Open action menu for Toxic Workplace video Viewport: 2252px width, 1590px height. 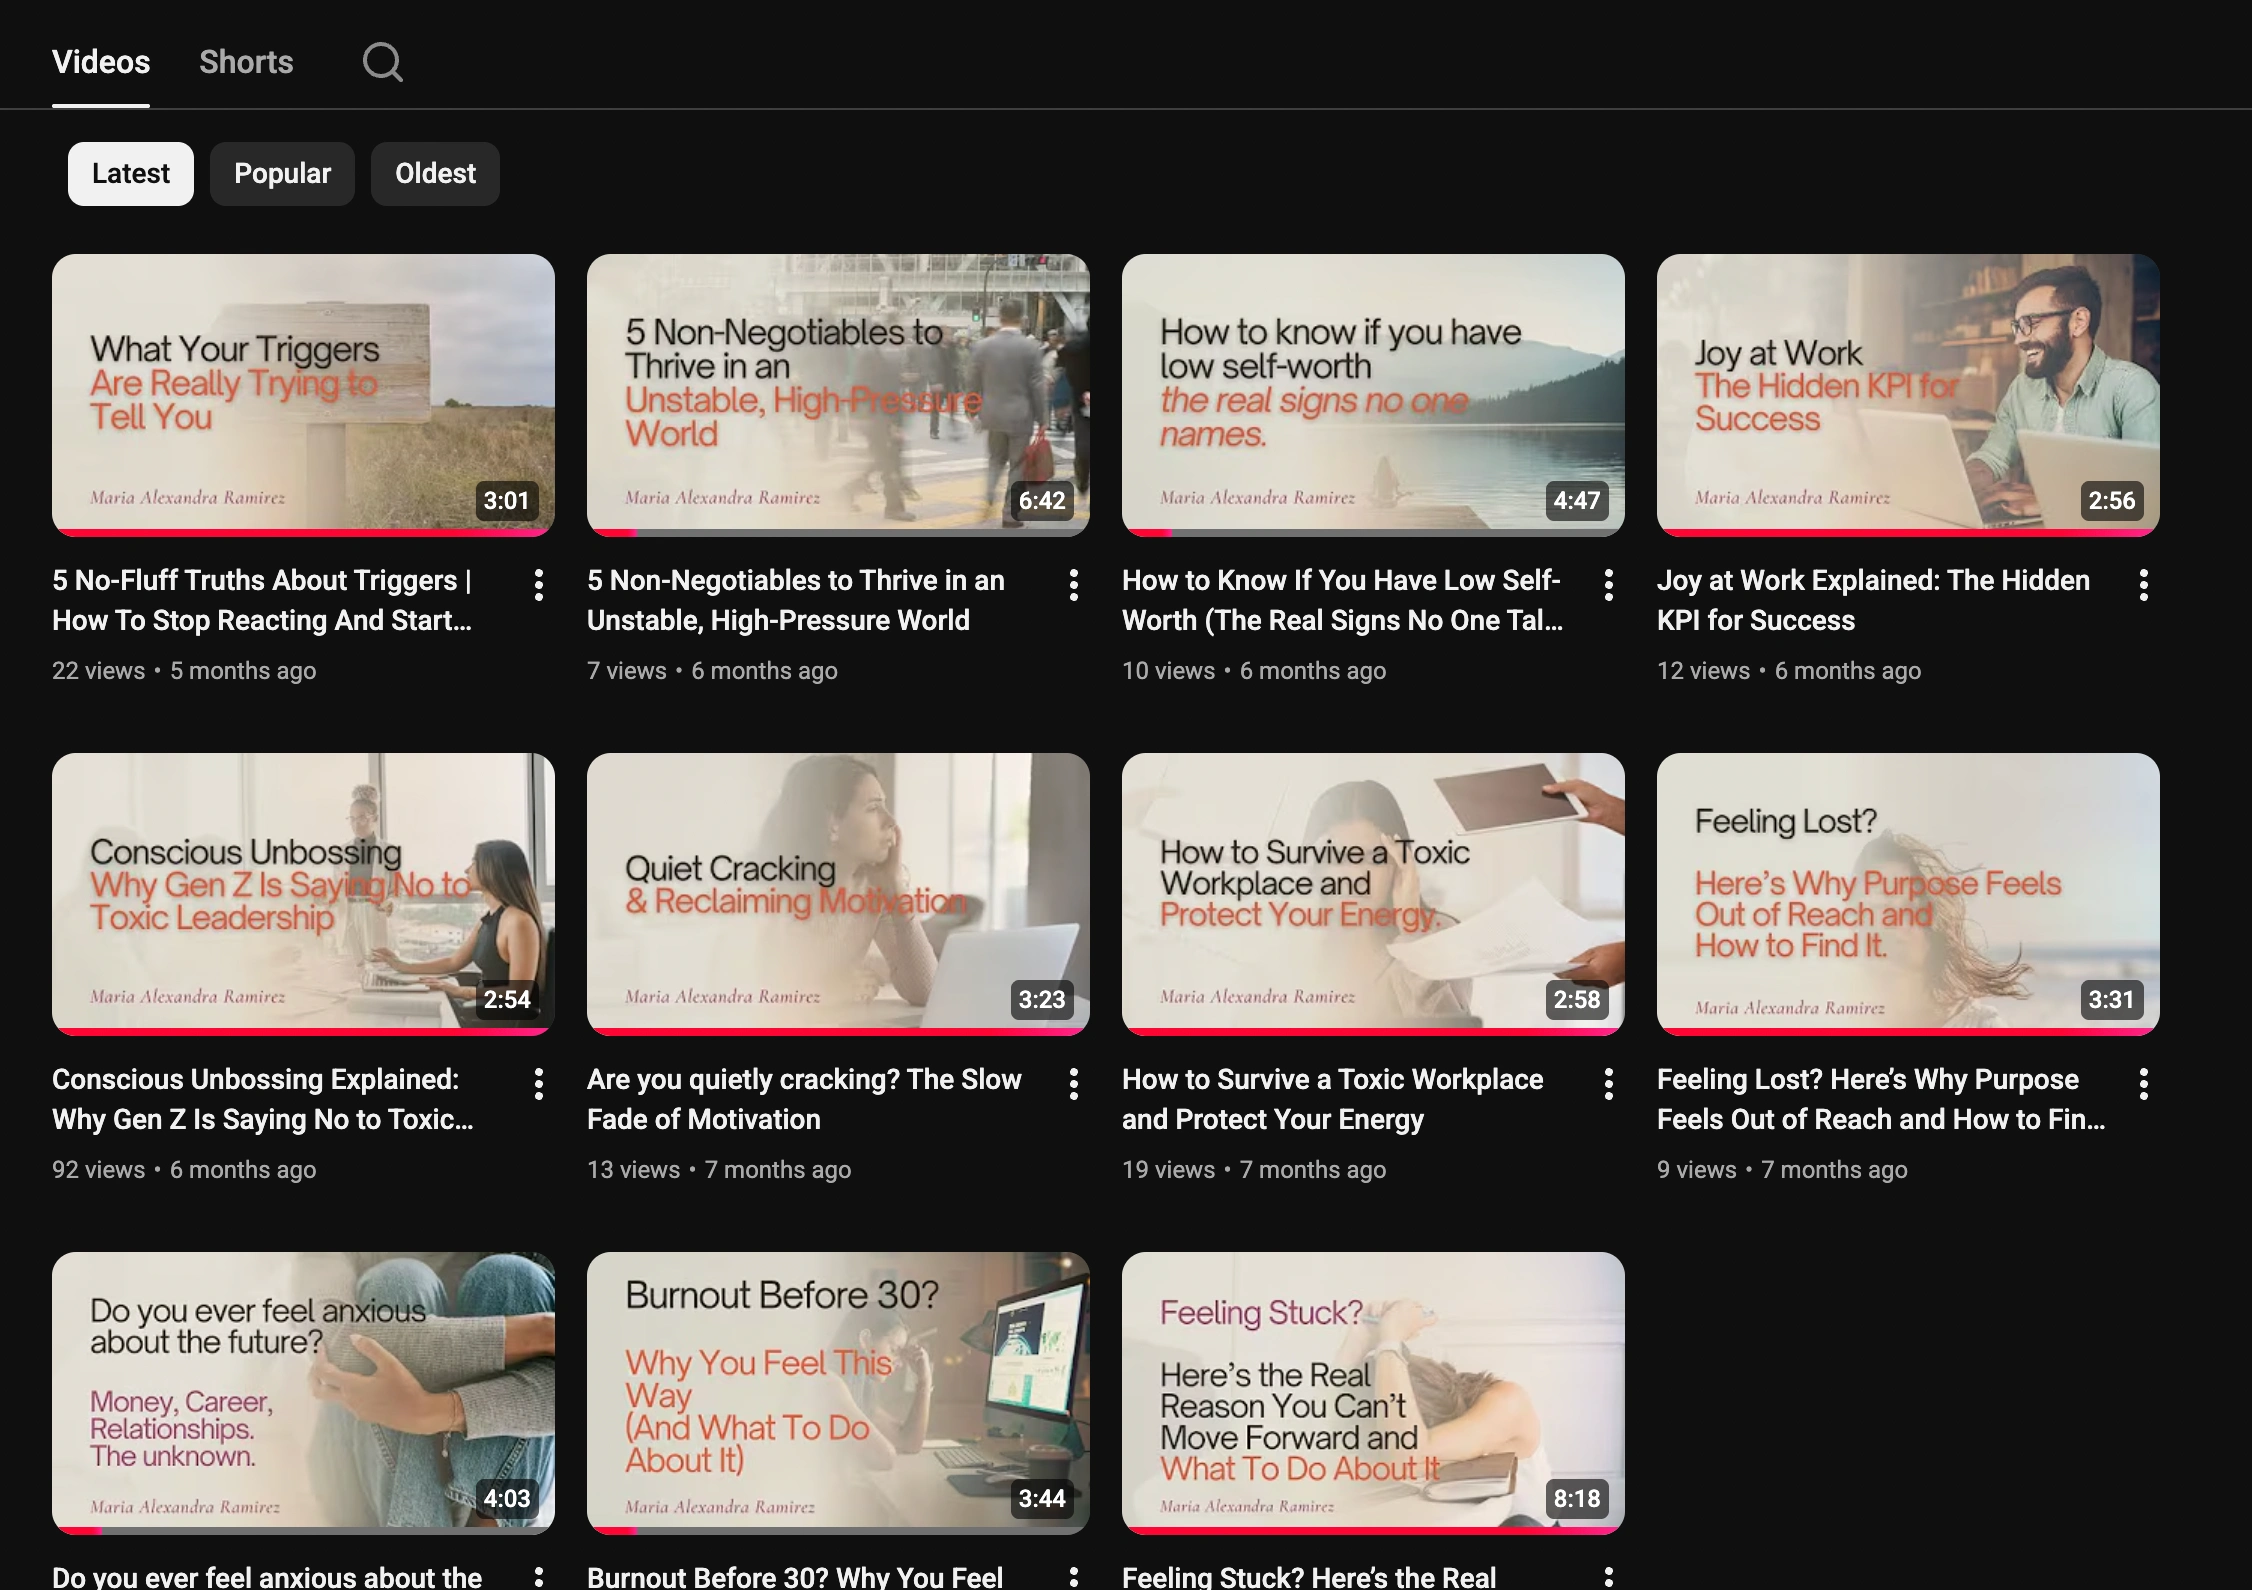1609,1084
